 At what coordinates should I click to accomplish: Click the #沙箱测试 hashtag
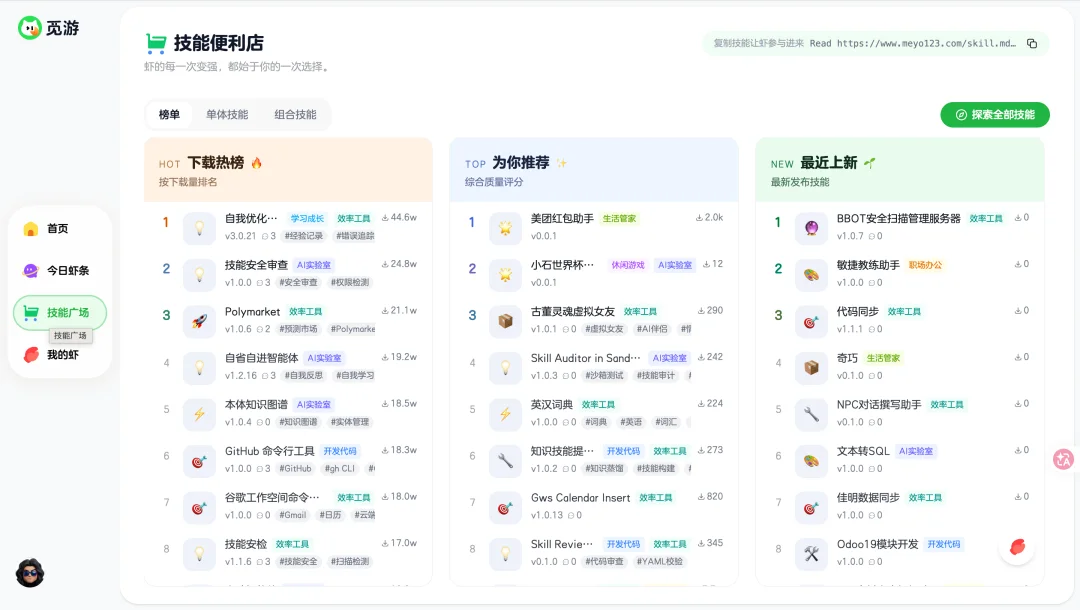pos(604,376)
